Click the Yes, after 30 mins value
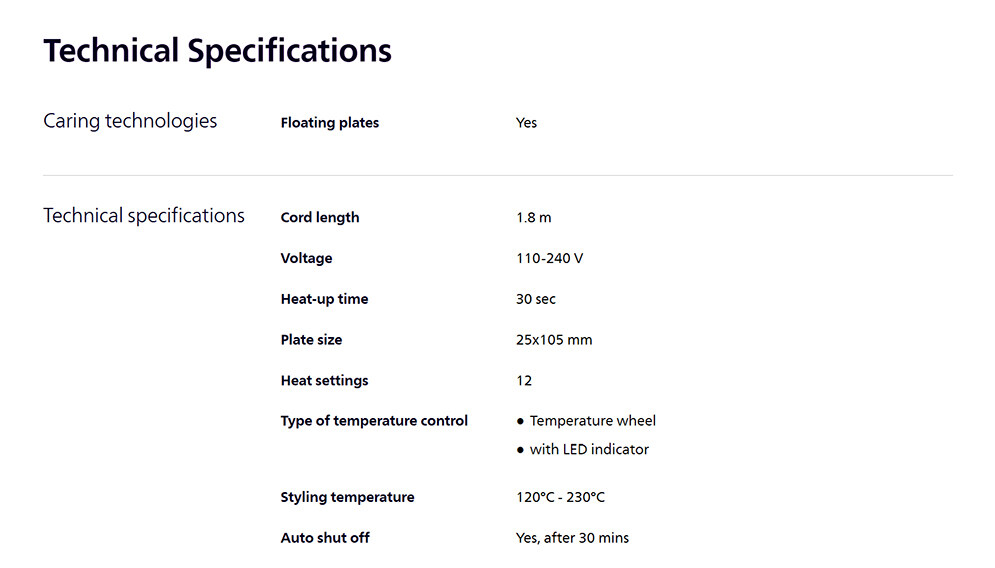Screen dimensions: 995x568 tap(572, 538)
